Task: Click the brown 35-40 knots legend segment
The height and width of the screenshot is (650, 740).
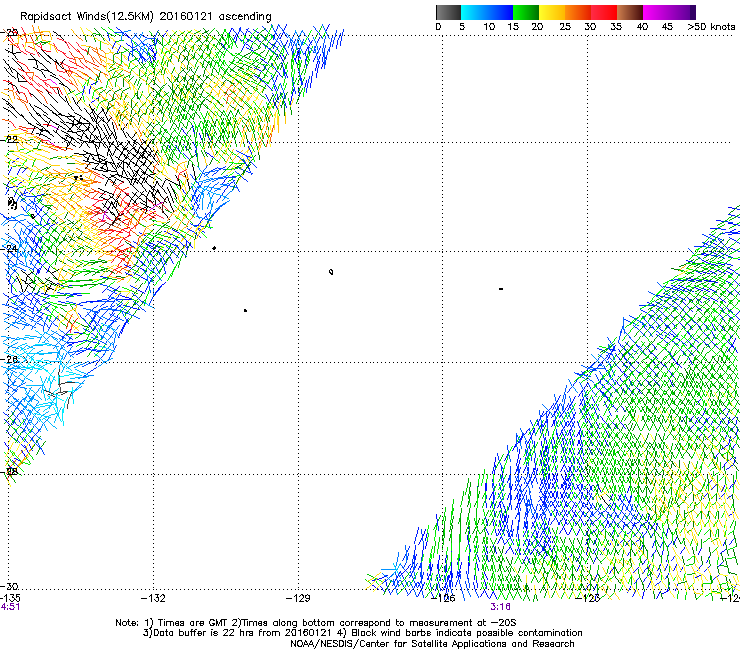Action: click(x=630, y=12)
